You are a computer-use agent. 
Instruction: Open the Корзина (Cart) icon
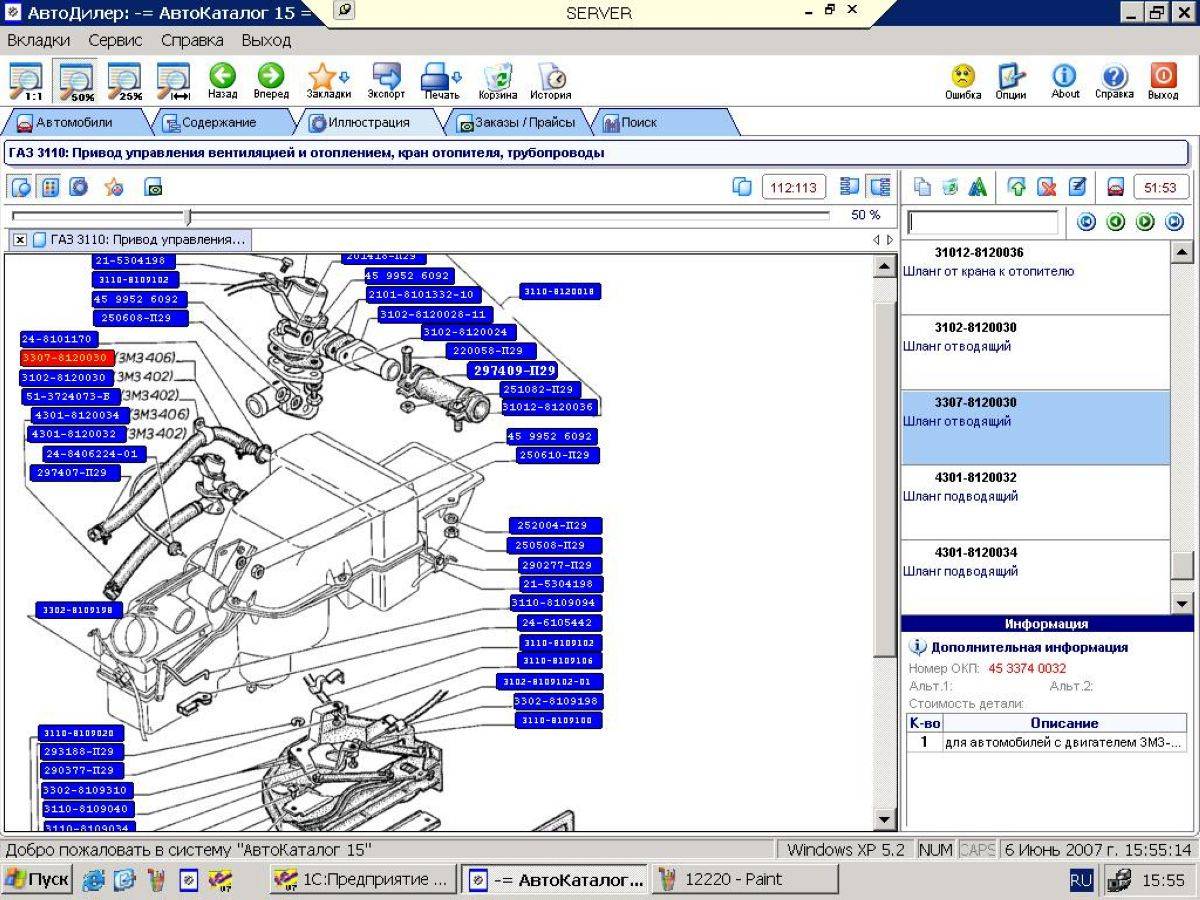498,78
